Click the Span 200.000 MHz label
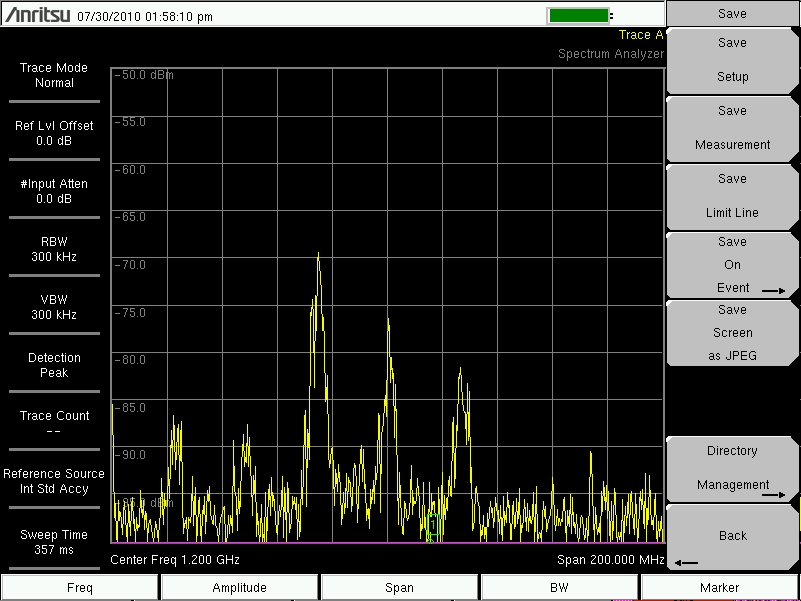 610,560
